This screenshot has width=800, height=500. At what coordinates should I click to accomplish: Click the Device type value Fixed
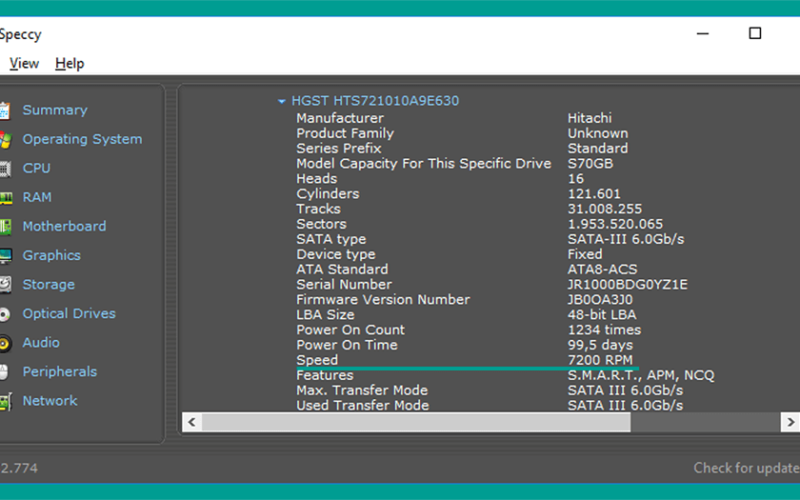pos(585,255)
